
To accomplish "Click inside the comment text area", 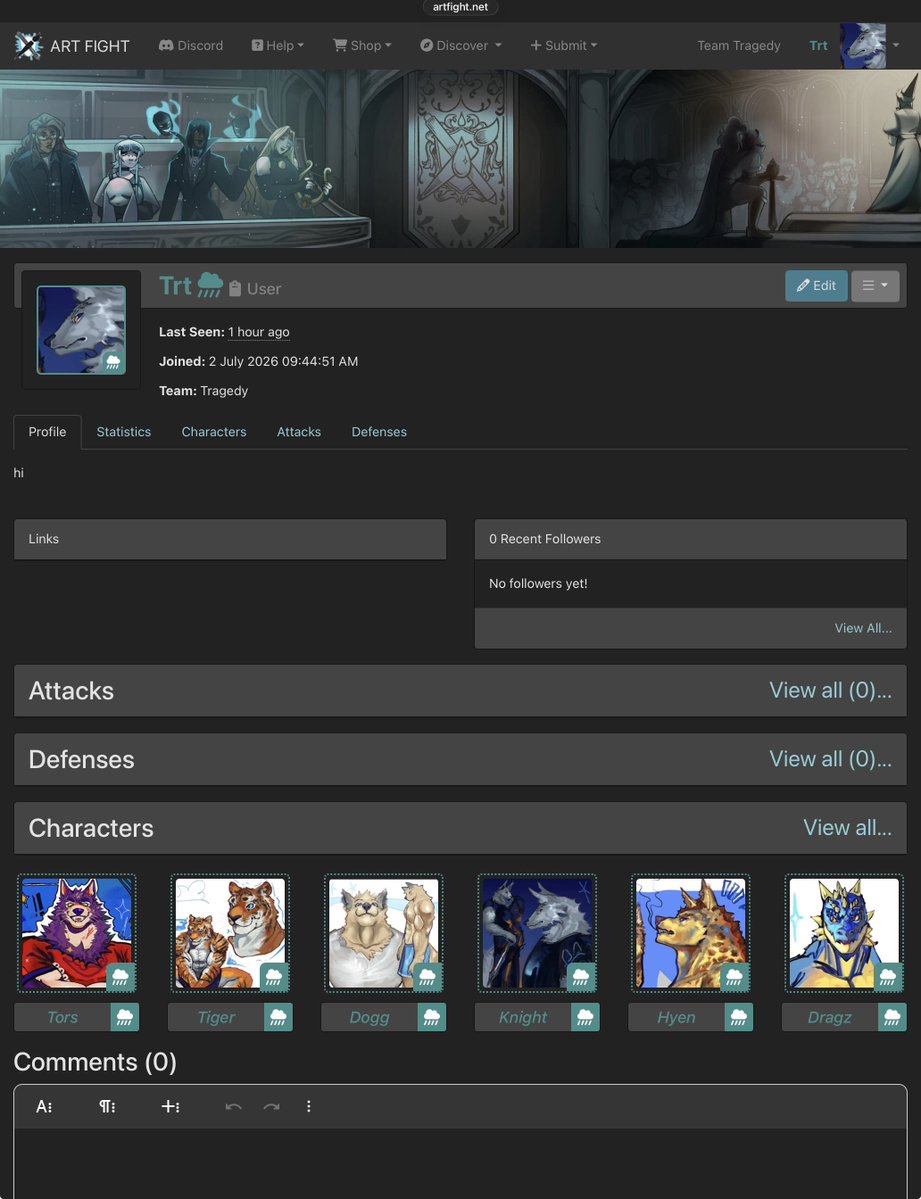I will click(460, 1163).
